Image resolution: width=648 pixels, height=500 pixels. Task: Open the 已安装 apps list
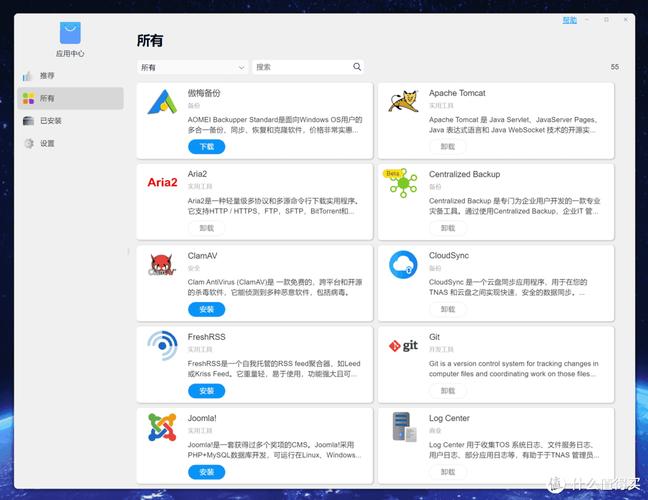pyautogui.click(x=70, y=121)
